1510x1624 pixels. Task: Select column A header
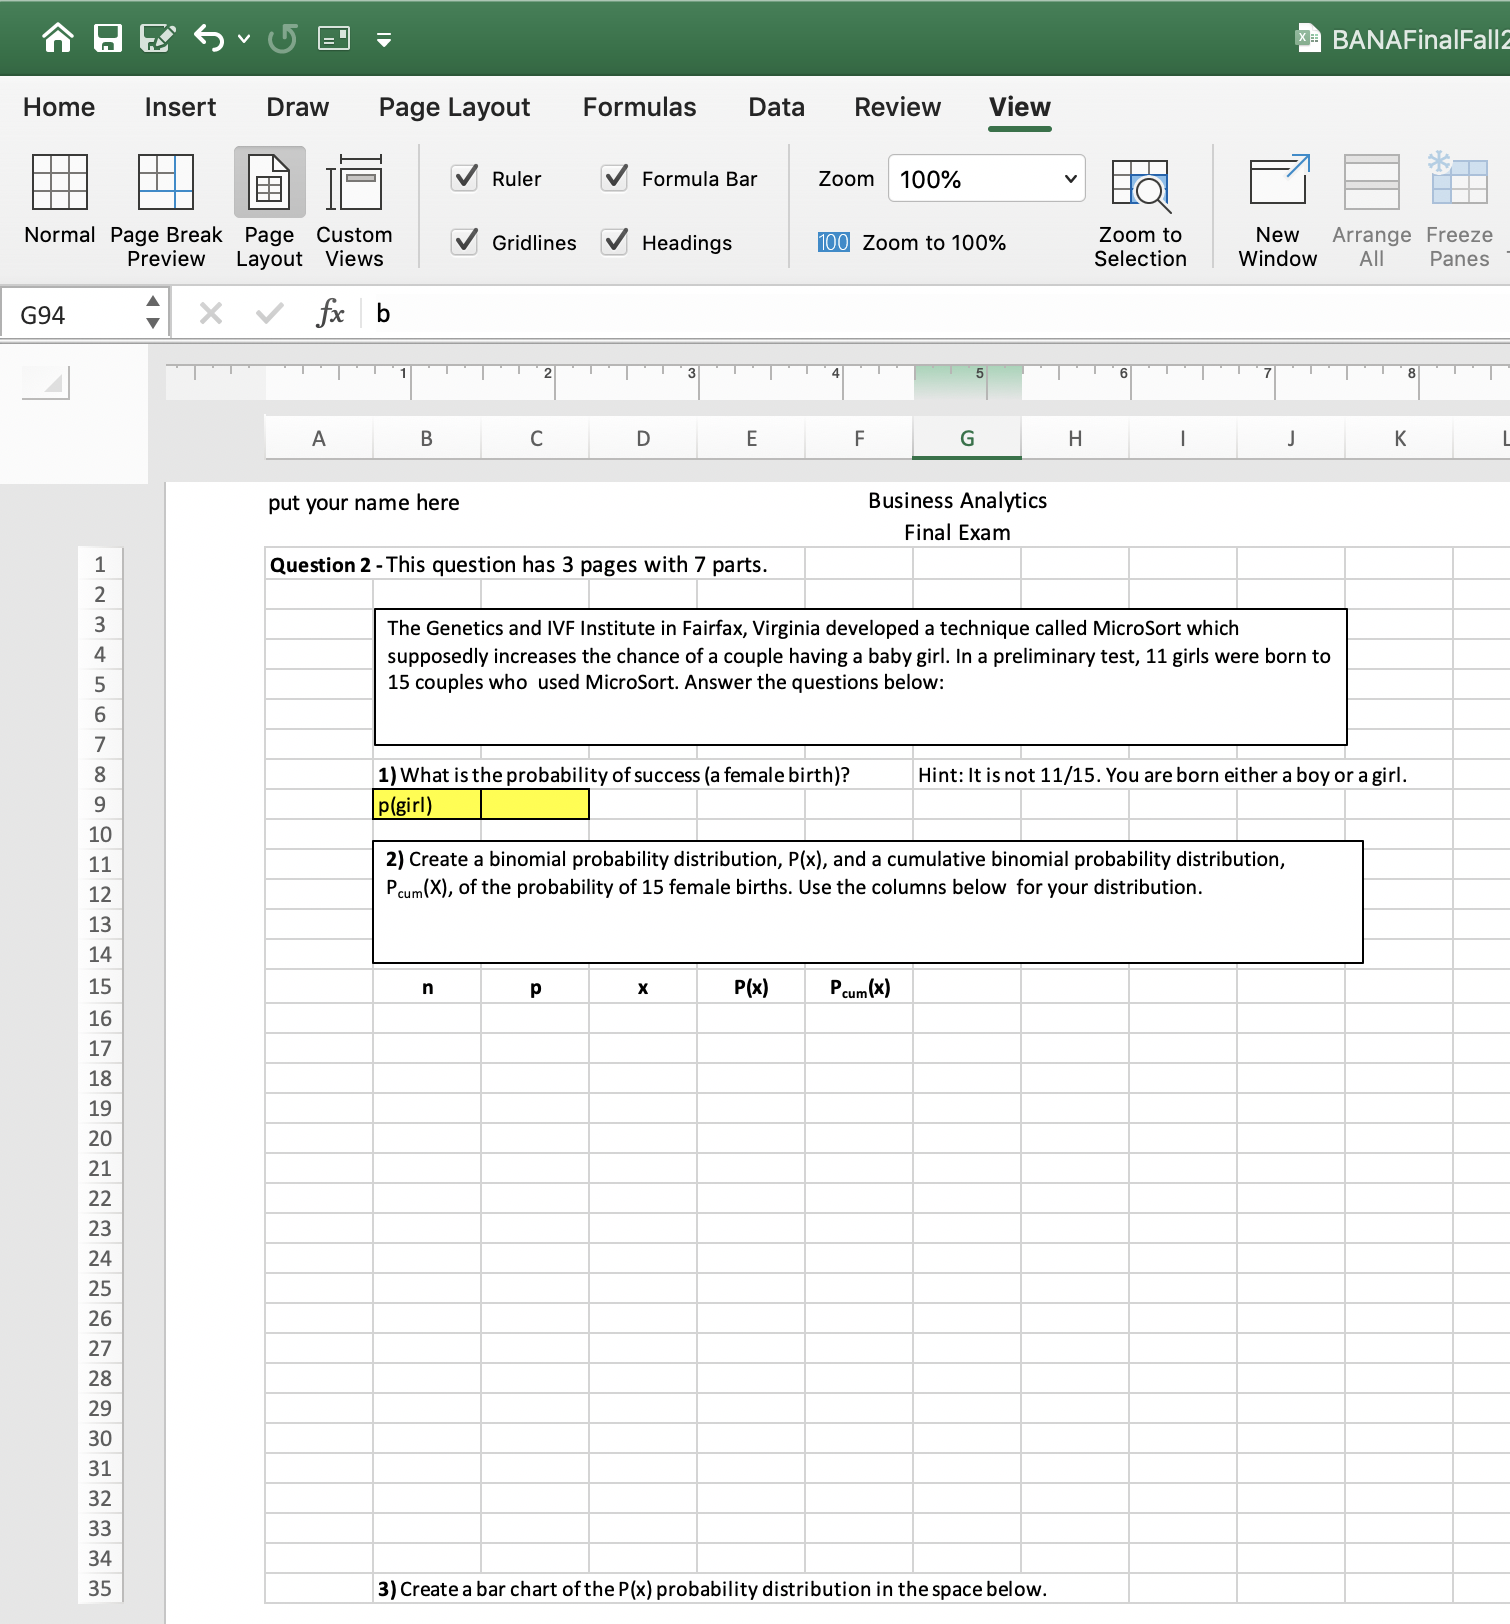pos(319,438)
